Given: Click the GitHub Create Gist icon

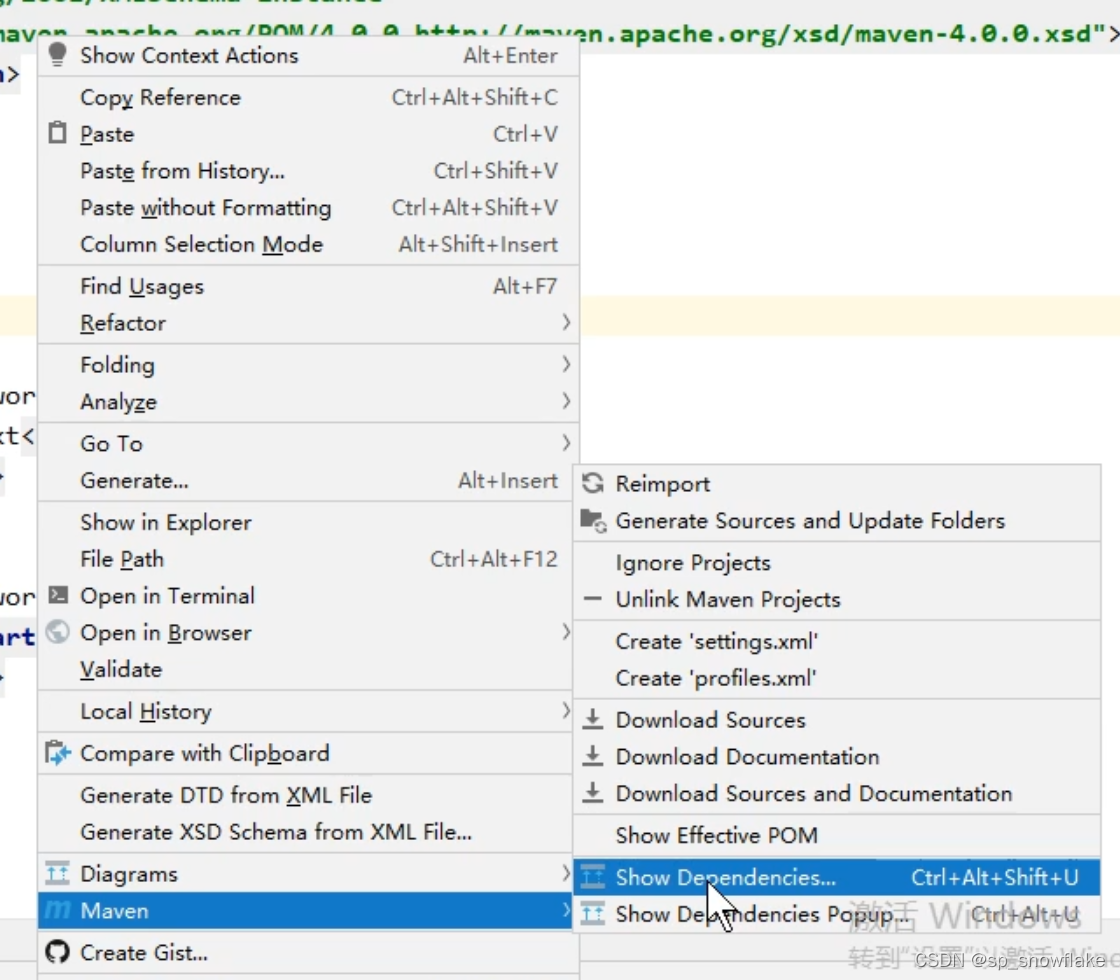Looking at the screenshot, I should 58,951.
